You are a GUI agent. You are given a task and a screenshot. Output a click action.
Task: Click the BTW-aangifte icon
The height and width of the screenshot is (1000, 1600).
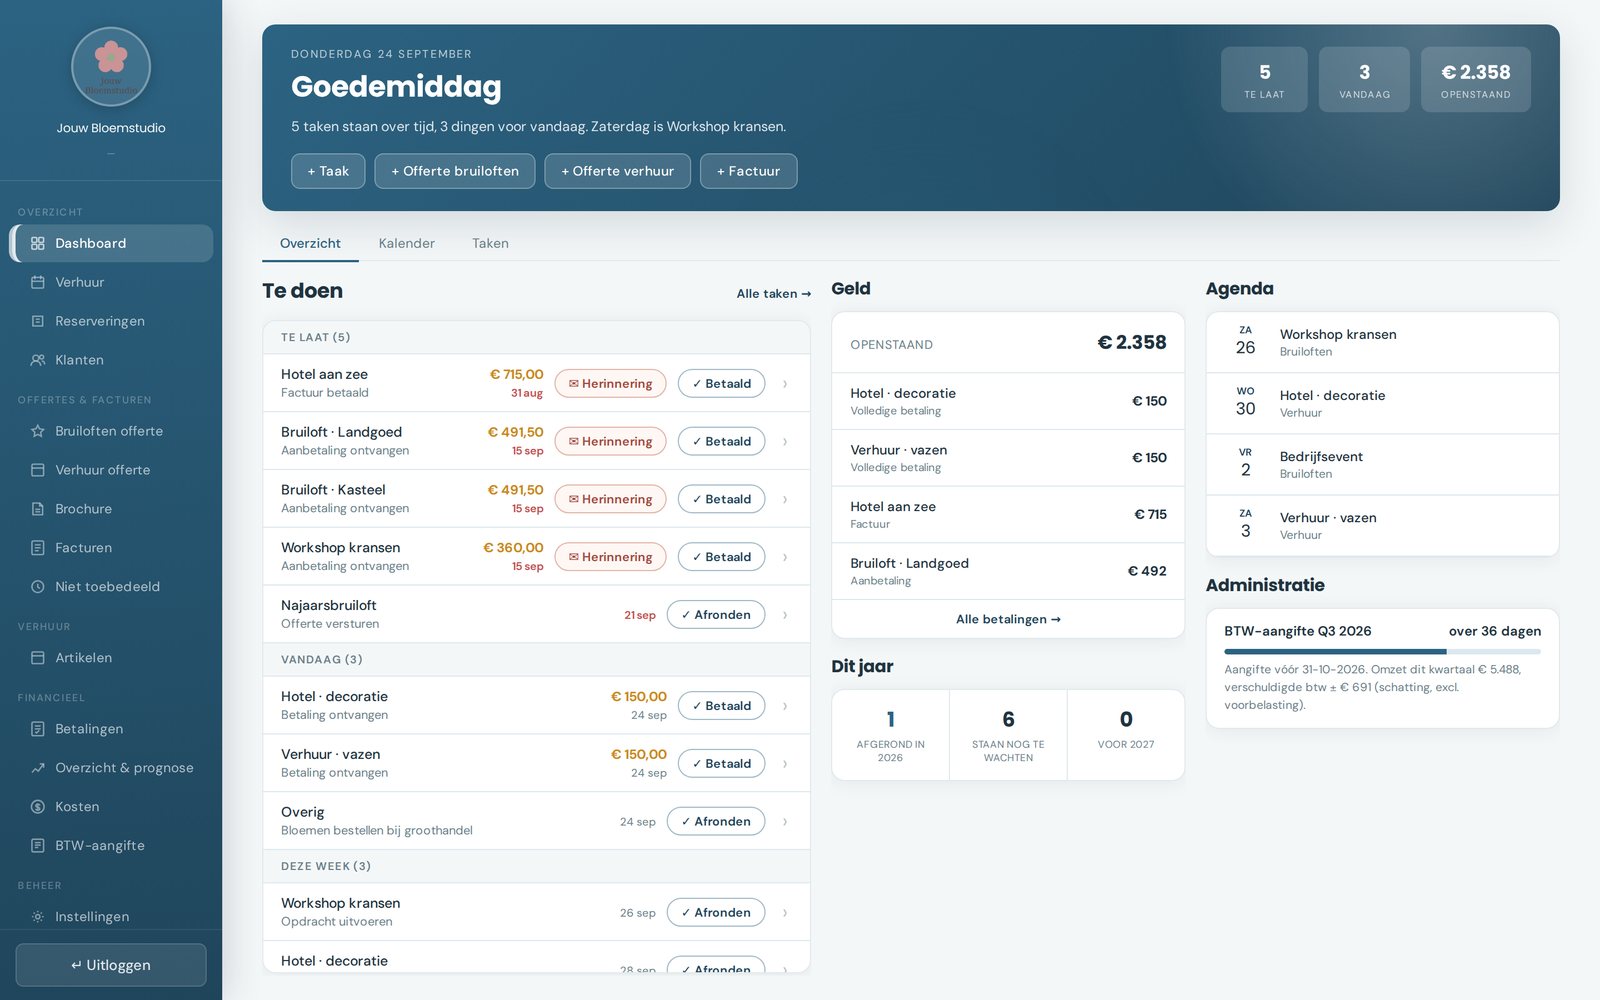38,846
